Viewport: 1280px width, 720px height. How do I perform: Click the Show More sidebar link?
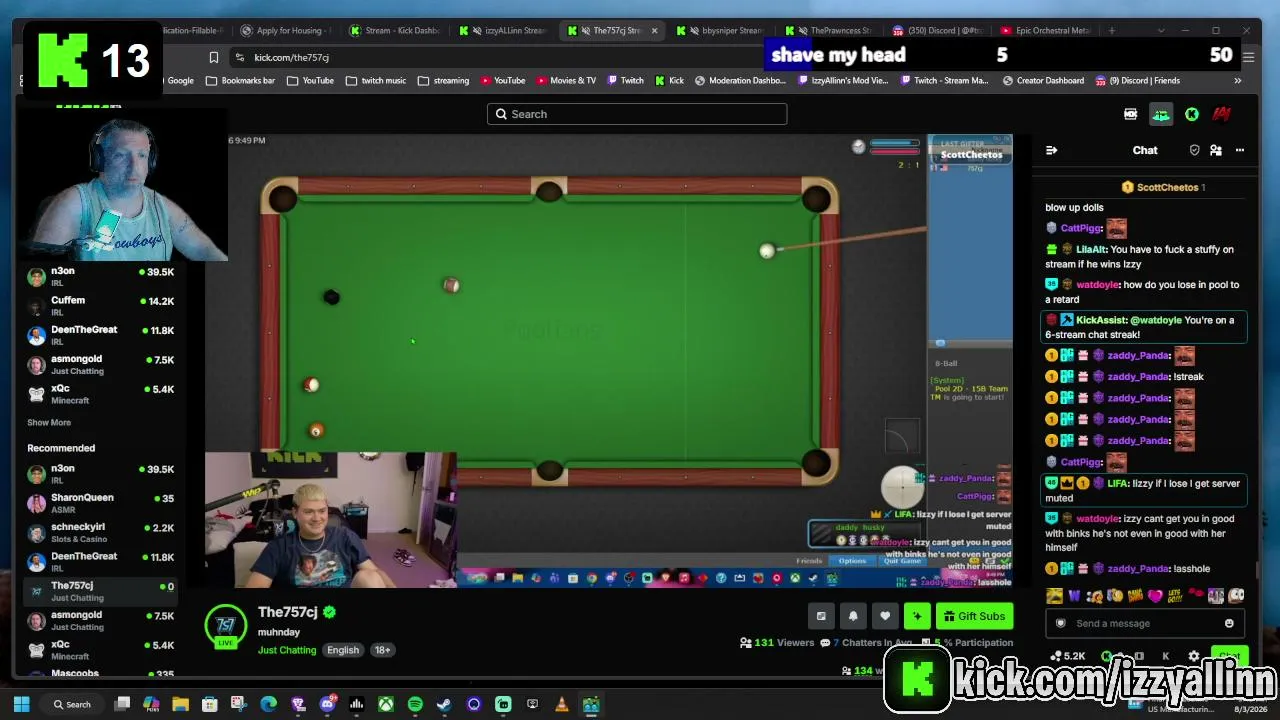(x=49, y=423)
